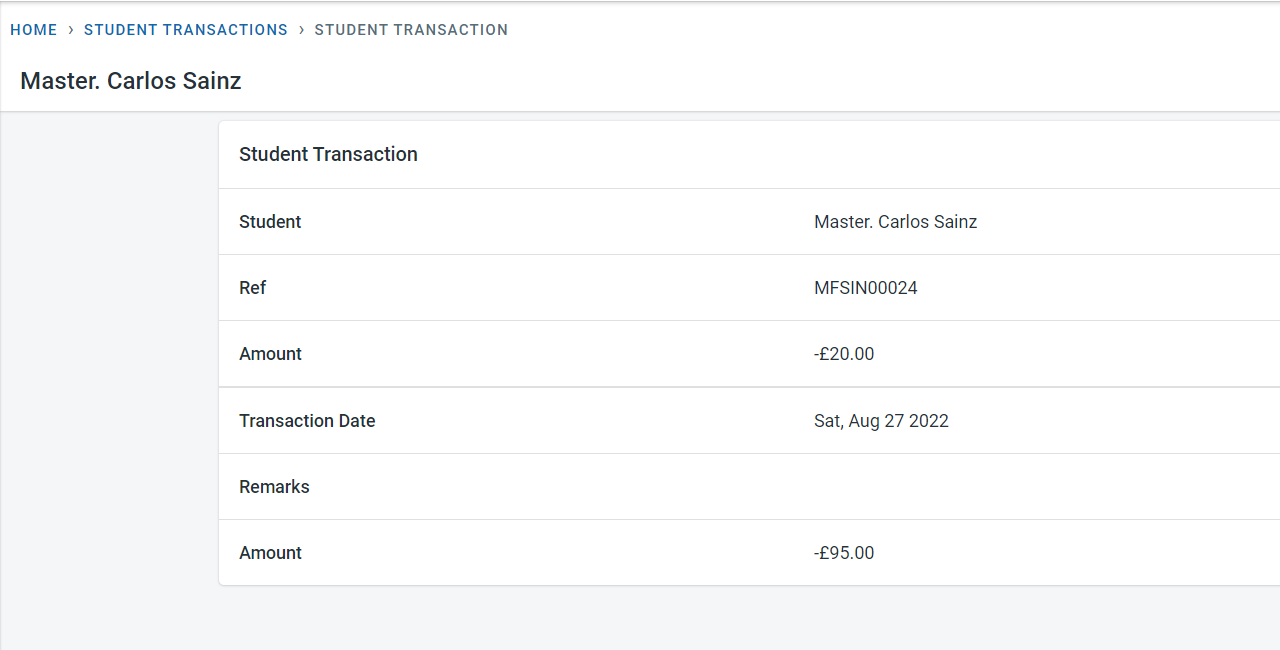
Task: Select the -£20.00 amount value
Action: 844,354
